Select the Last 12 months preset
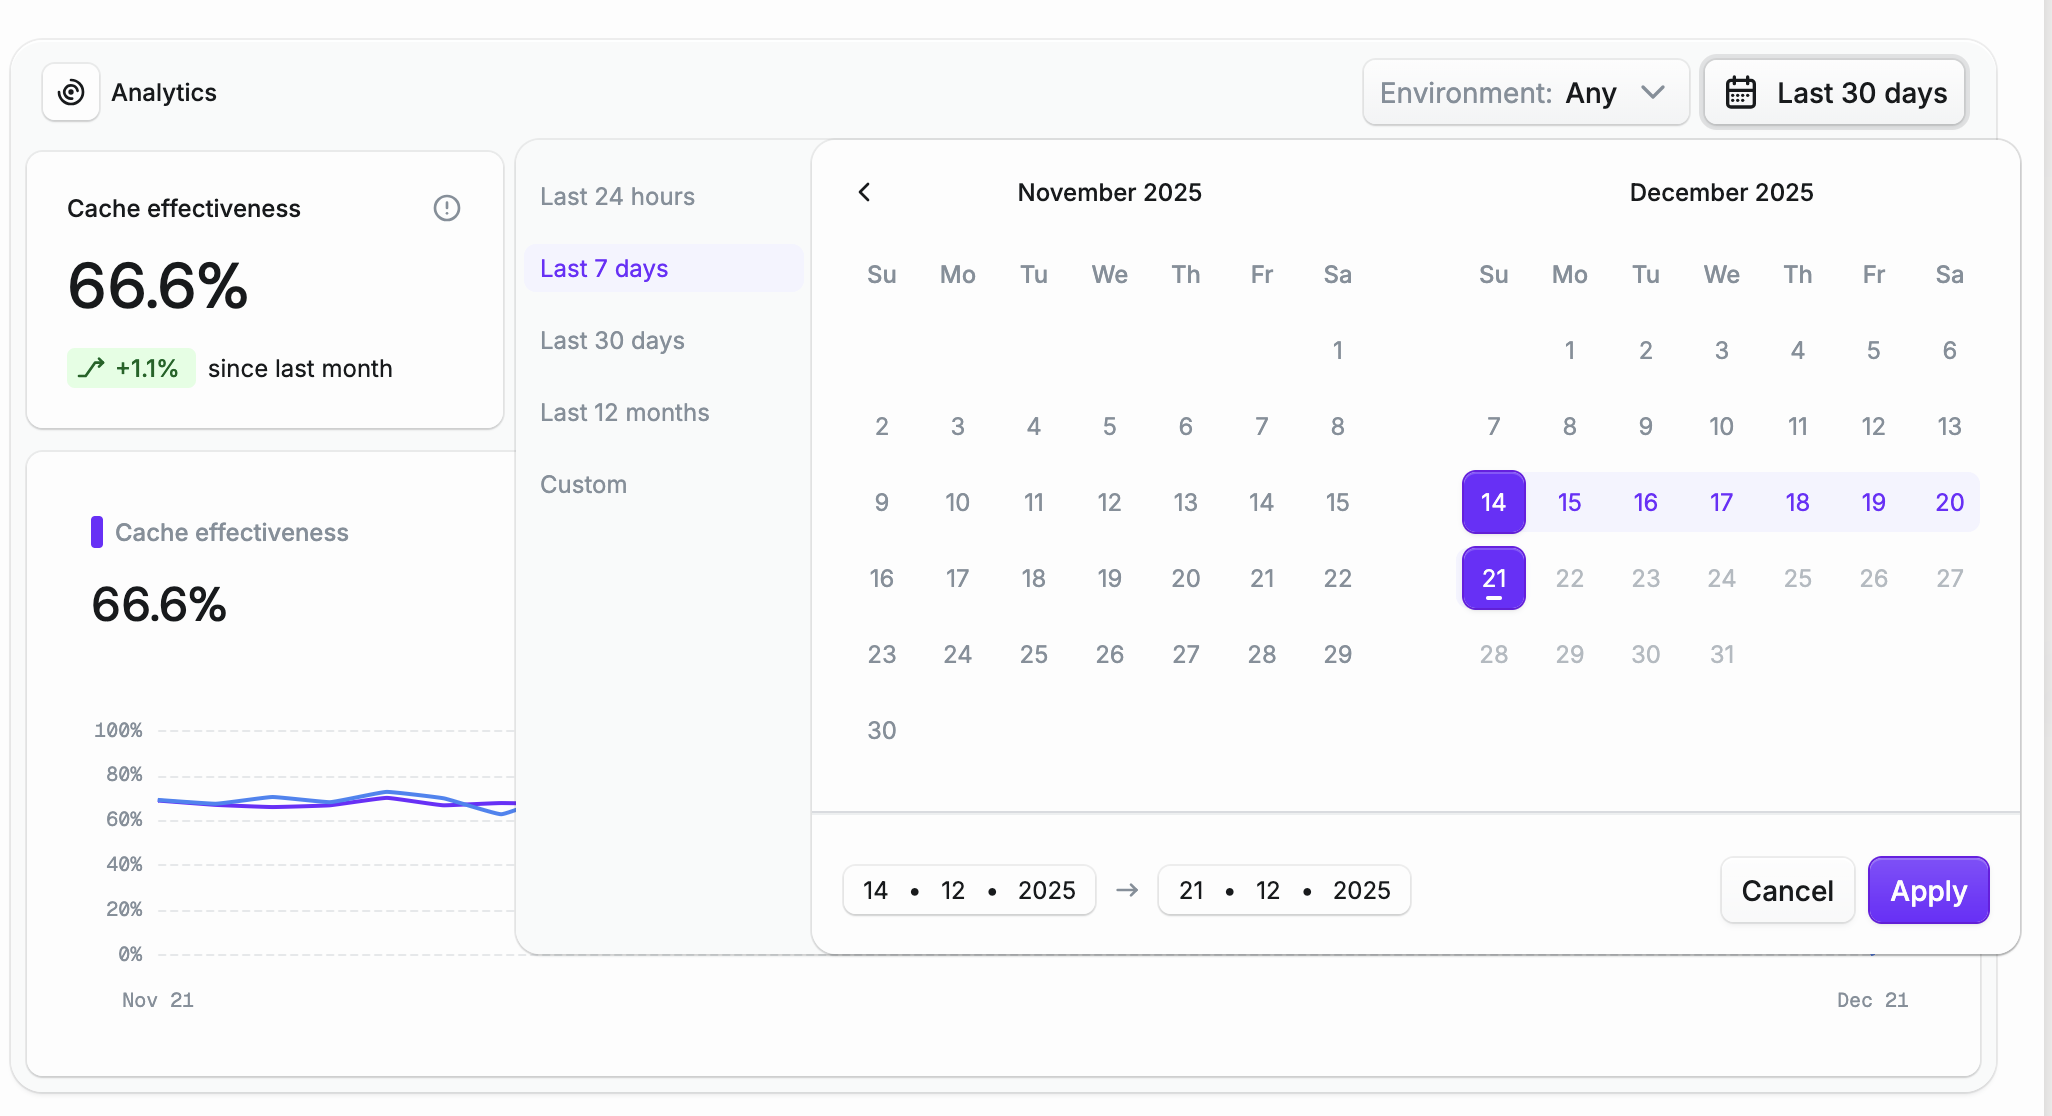 coord(624,411)
